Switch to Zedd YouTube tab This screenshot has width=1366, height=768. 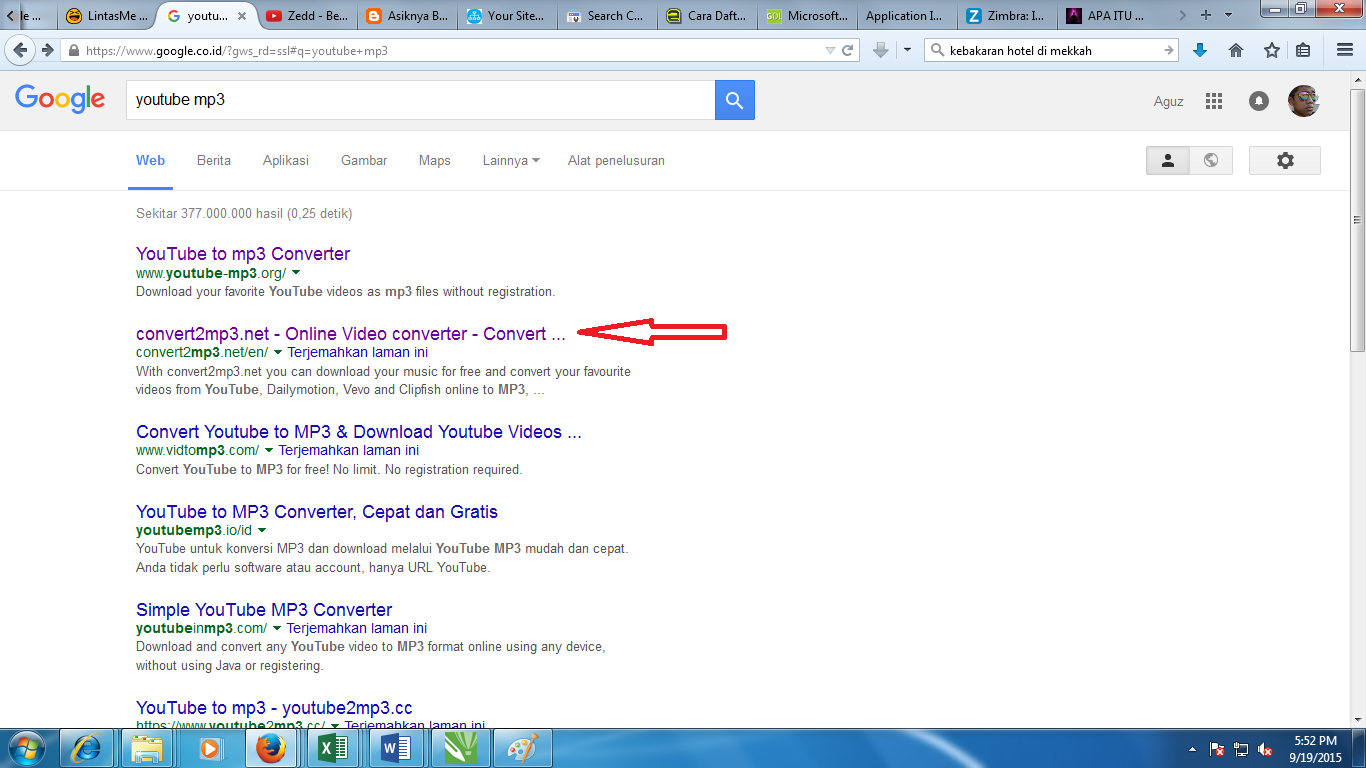point(308,15)
